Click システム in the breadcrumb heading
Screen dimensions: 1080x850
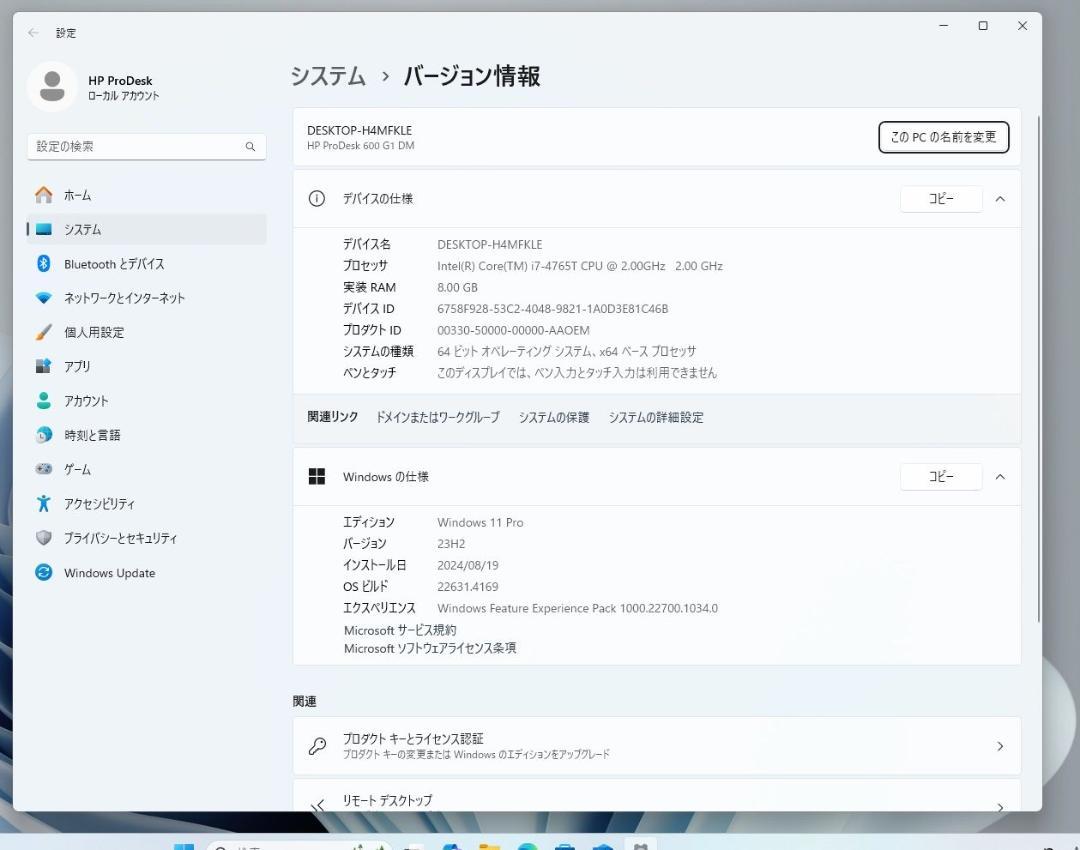328,76
